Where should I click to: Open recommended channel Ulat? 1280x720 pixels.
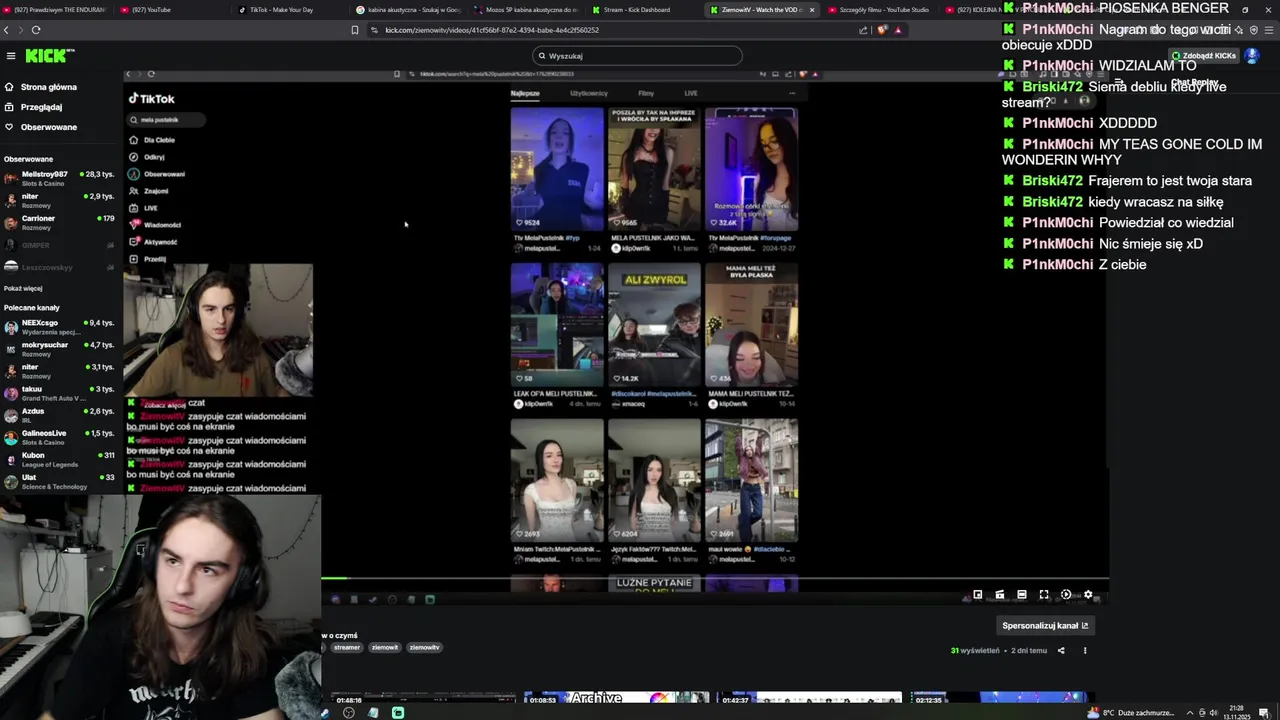pyautogui.click(x=59, y=481)
